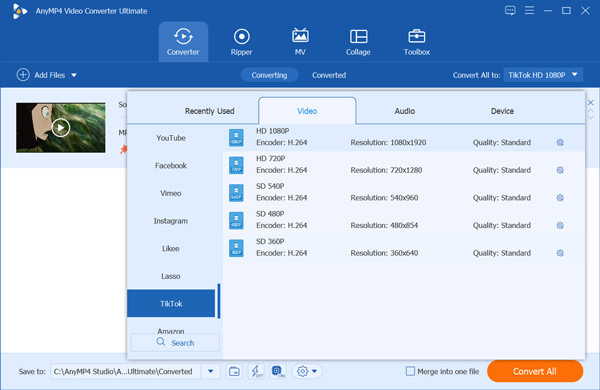The height and width of the screenshot is (390, 600).
Task: Select Amazon in the format category list
Action: 171,330
